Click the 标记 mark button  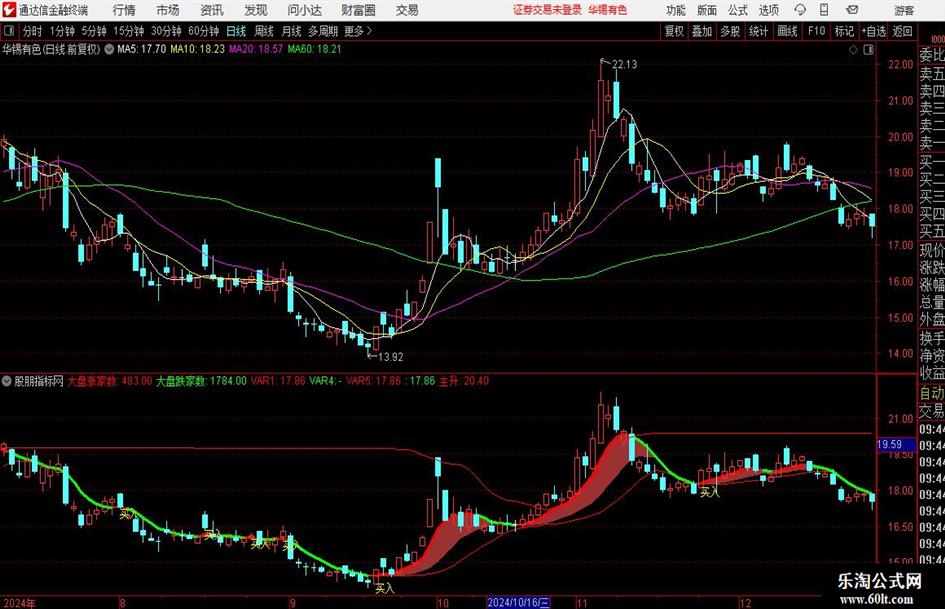point(844,31)
